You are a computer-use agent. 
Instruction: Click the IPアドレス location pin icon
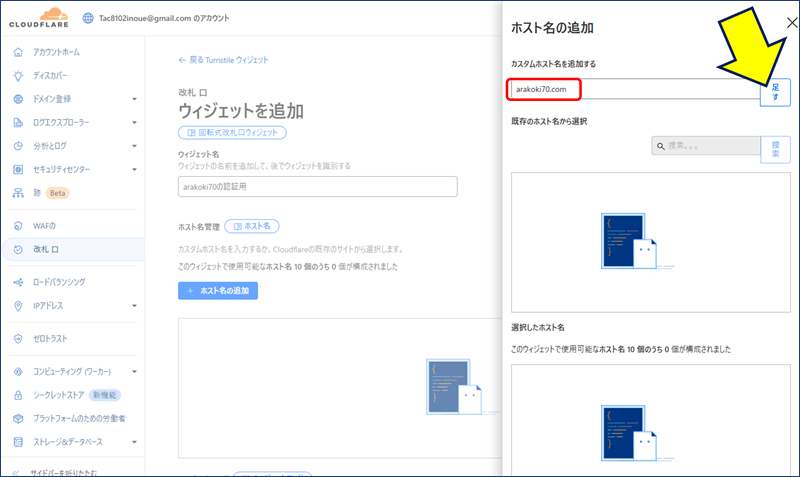click(18, 306)
